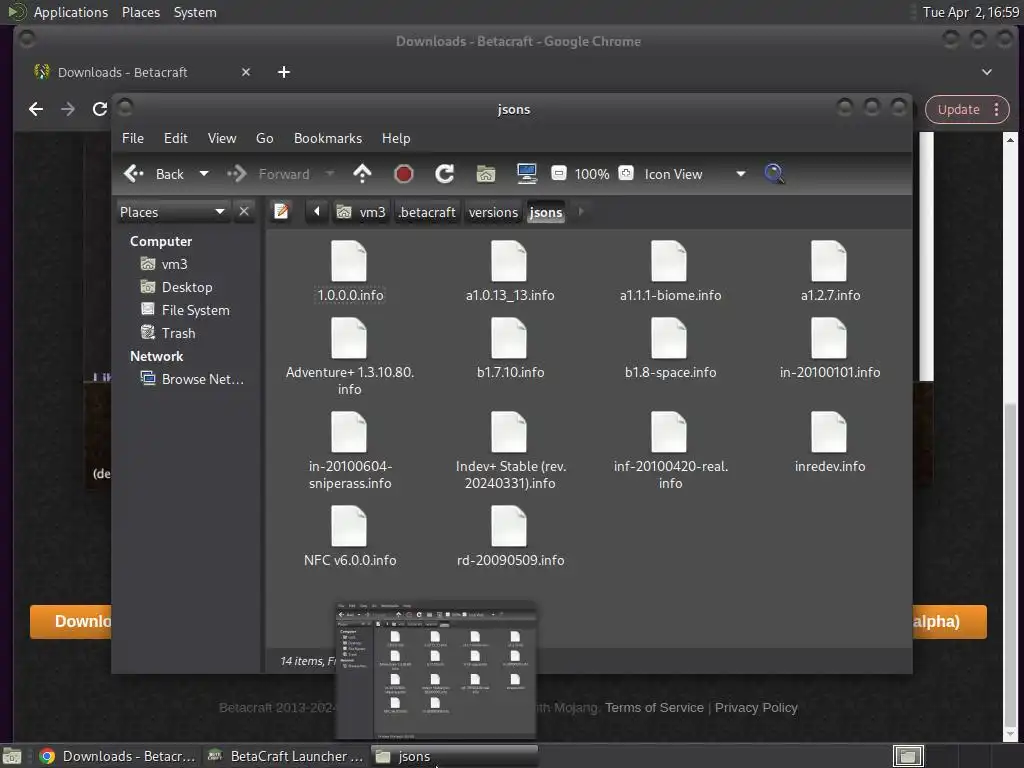
Task: Open the System menu in top panel
Action: [195, 12]
